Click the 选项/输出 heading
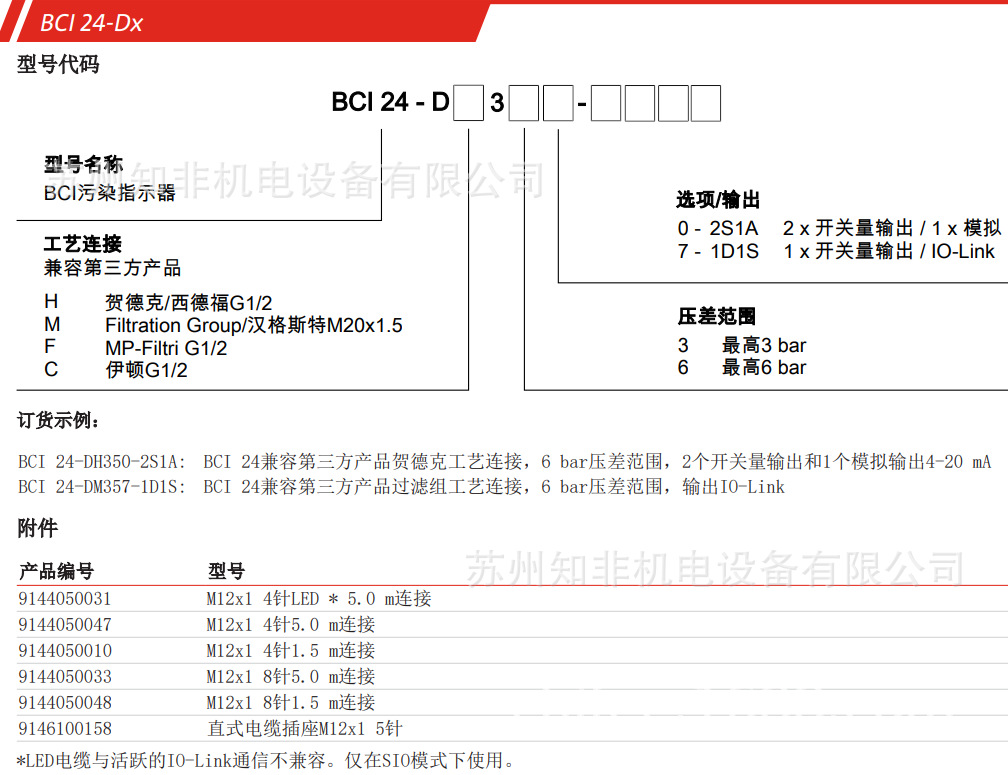The height and width of the screenshot is (775, 1008). (x=717, y=200)
